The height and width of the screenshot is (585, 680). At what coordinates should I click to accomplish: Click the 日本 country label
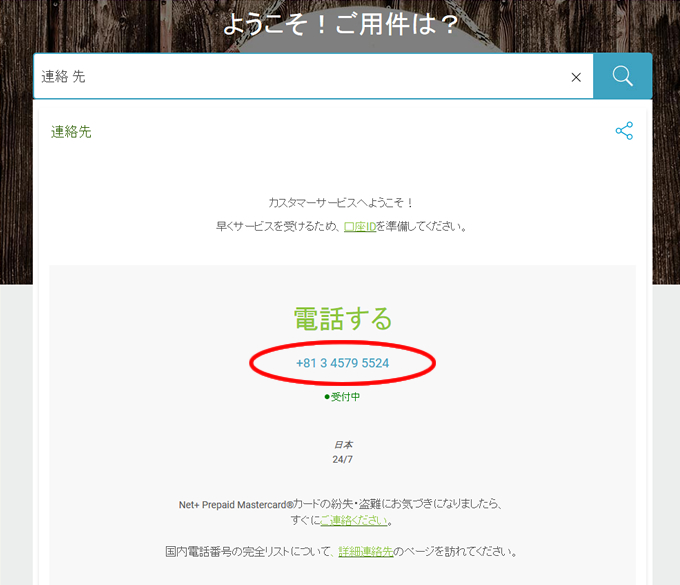[343, 444]
